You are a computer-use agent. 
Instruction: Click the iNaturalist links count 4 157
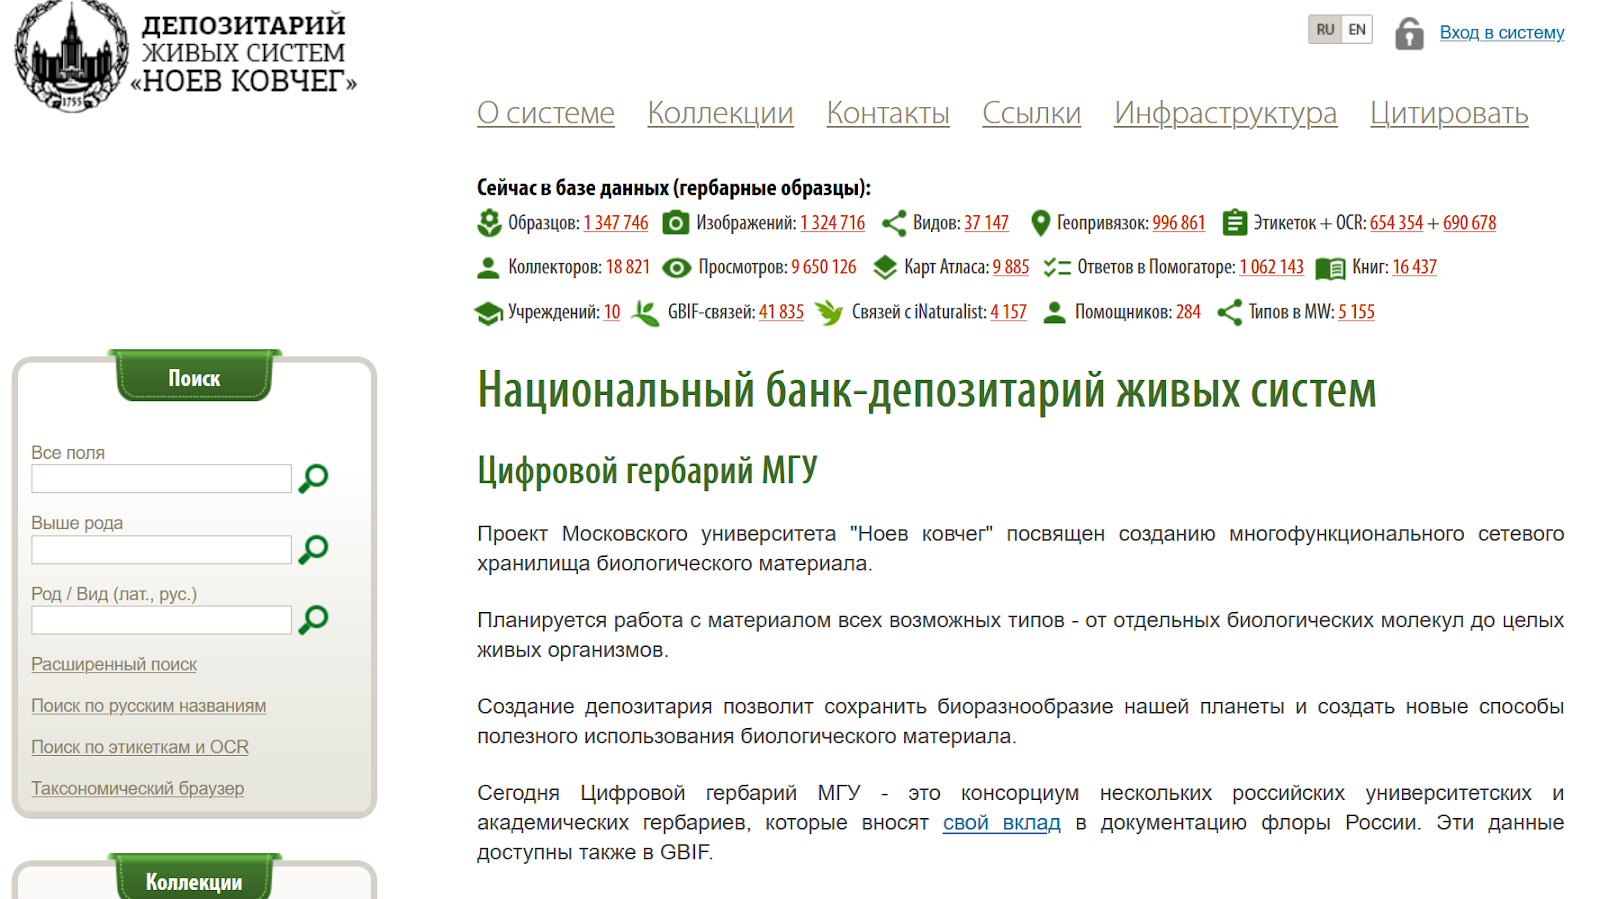pos(1009,312)
